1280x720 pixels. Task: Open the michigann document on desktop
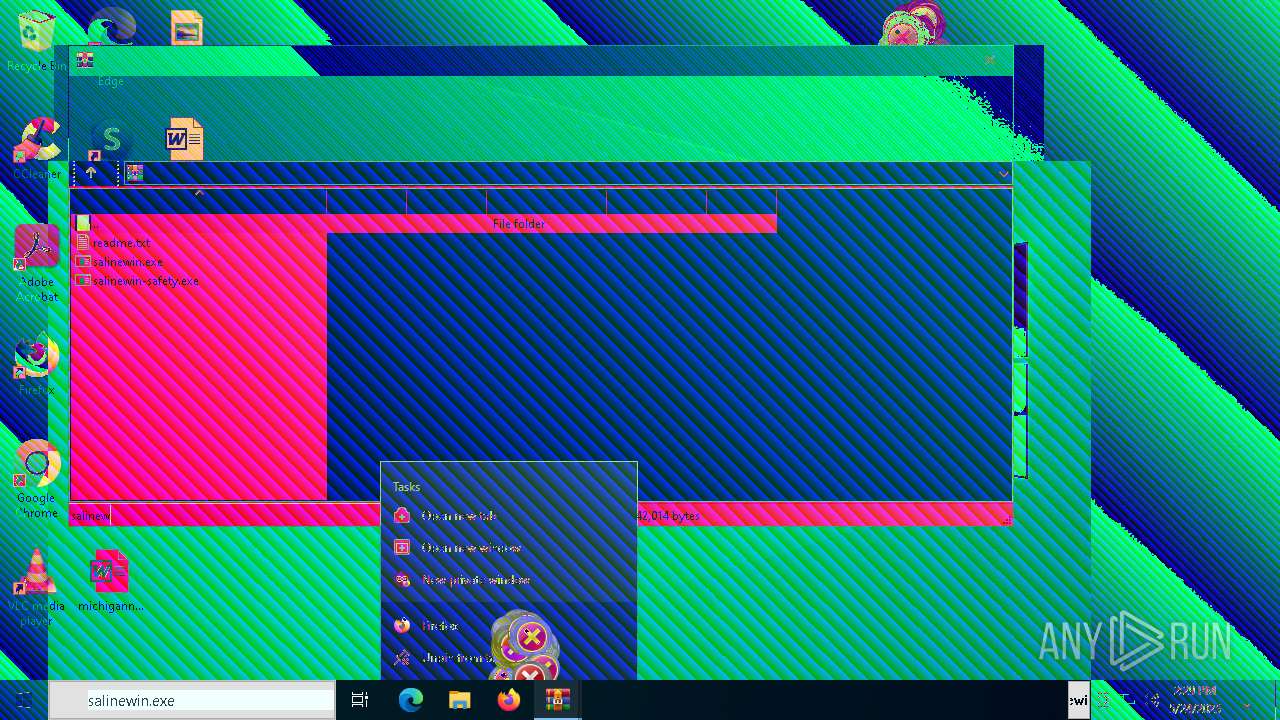coord(110,581)
